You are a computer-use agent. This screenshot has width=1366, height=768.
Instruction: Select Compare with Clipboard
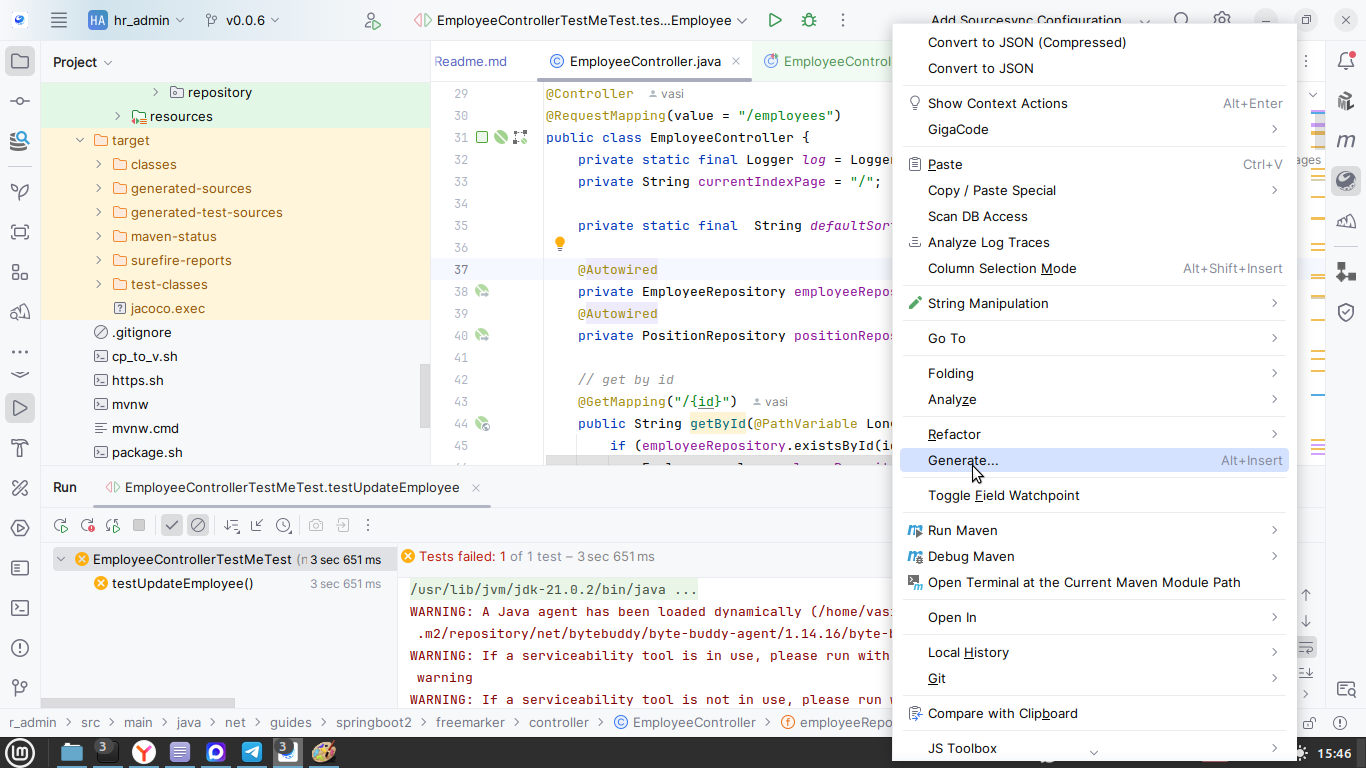coord(1094,713)
